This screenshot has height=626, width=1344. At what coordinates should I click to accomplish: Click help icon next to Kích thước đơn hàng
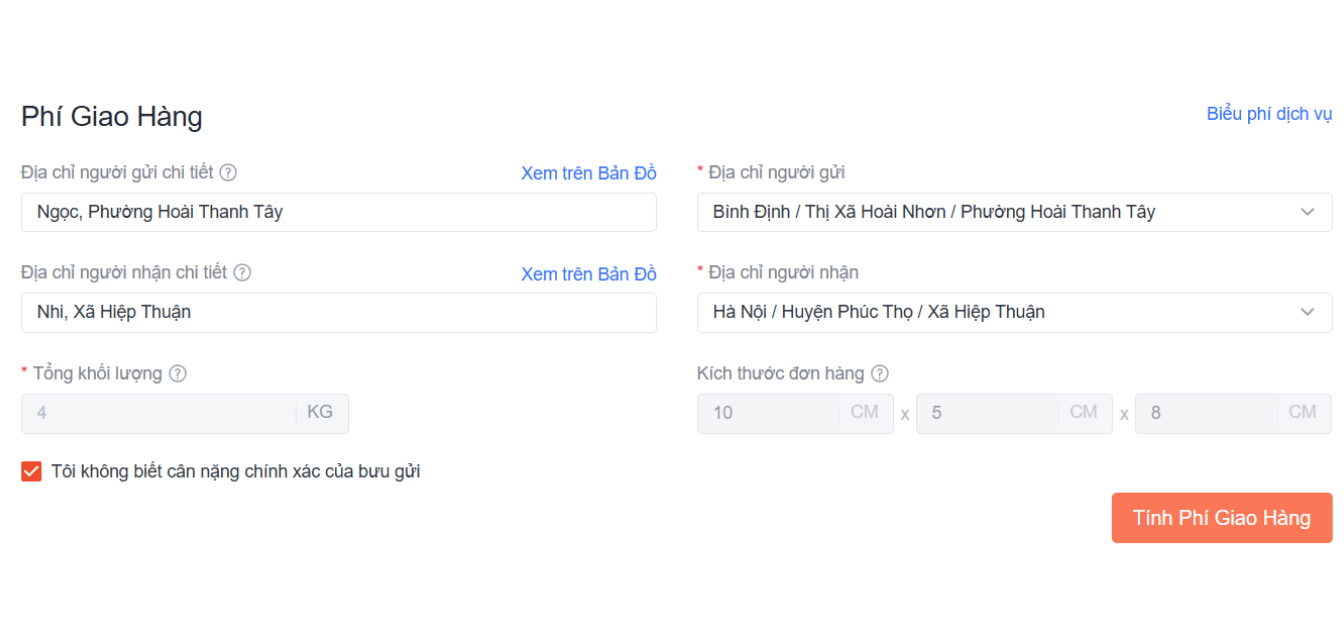point(879,374)
